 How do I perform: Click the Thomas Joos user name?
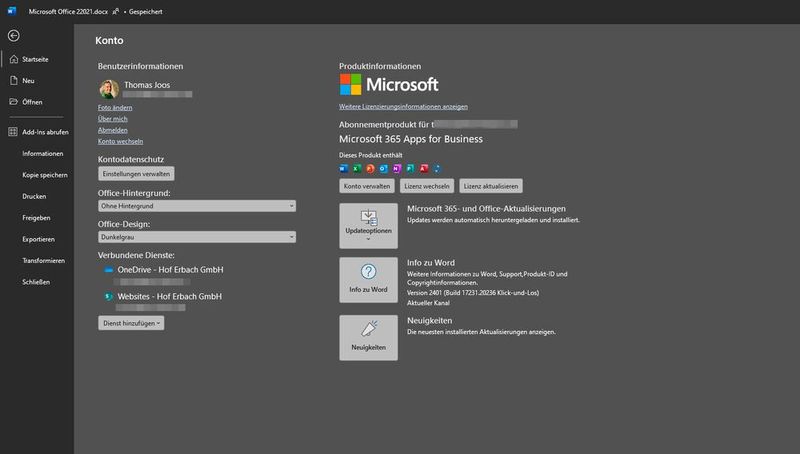147,85
